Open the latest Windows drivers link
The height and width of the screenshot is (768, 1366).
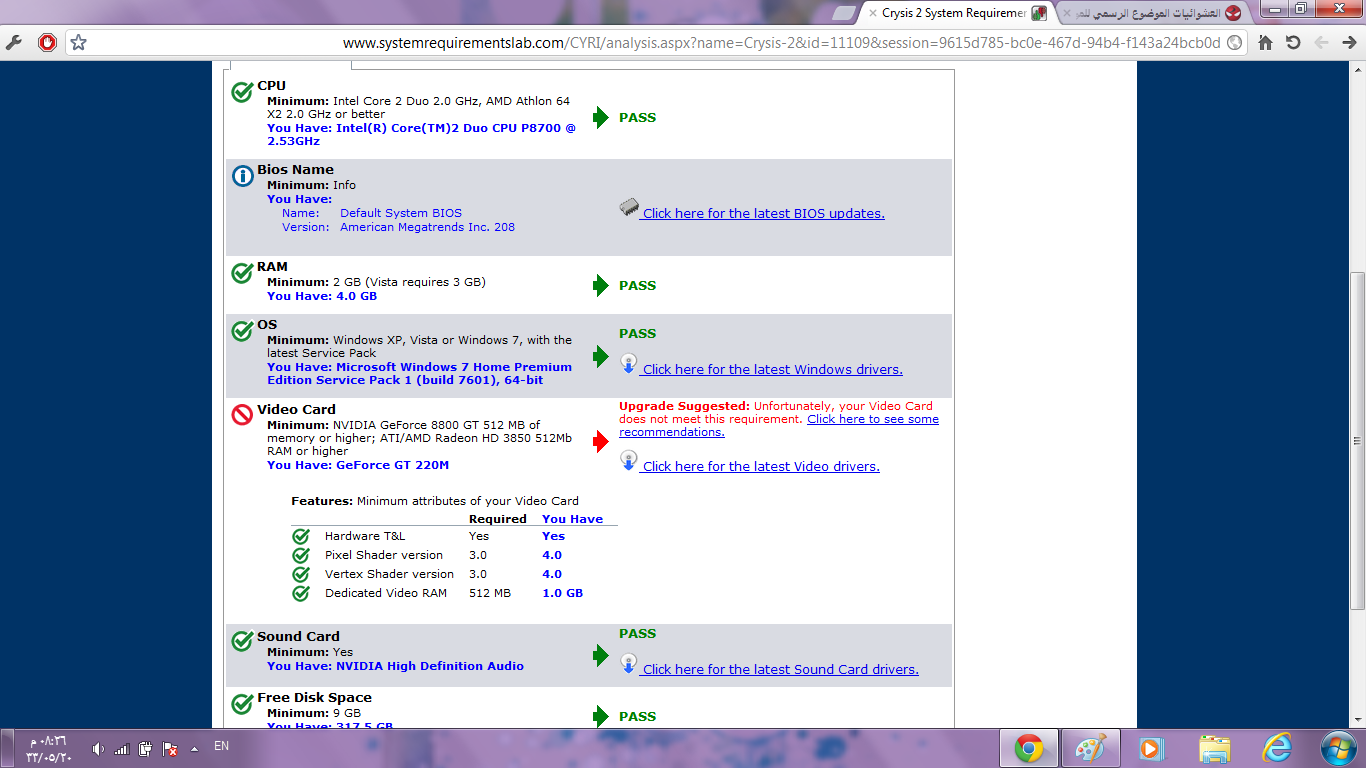click(773, 369)
